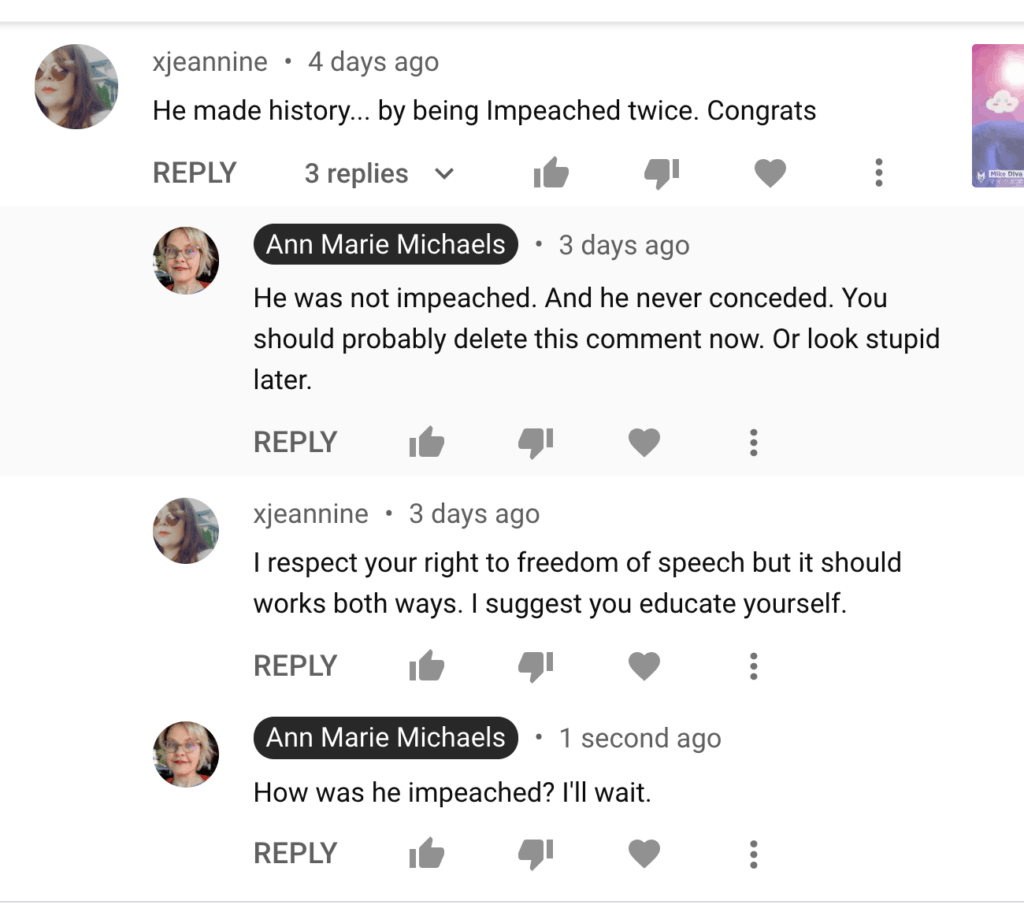Heart xjeannine's top-level comment
The image size is (1024, 912).
coord(769,174)
